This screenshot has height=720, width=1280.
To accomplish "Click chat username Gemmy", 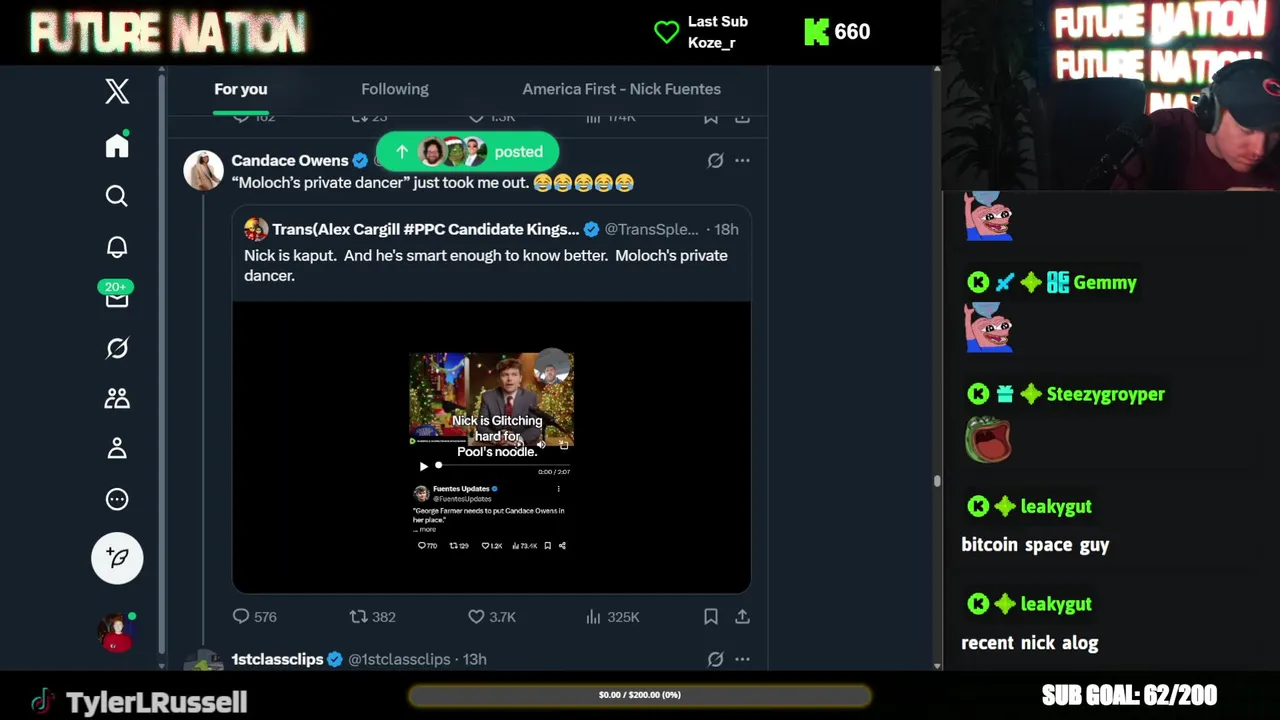I will (x=1105, y=283).
